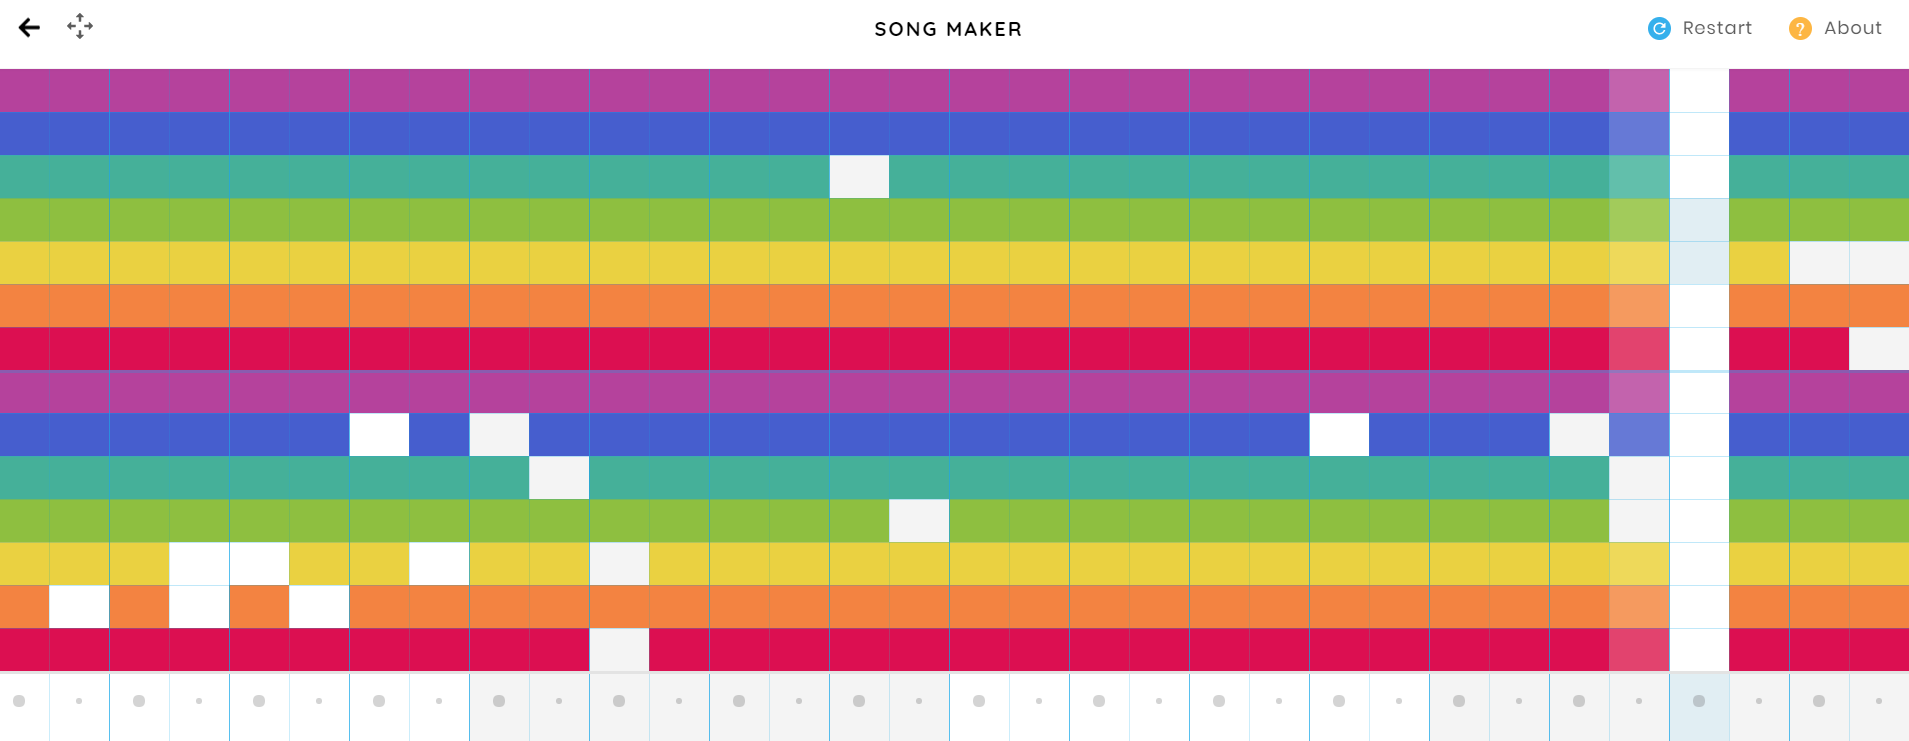Screen dimensions: 1909x741
Task: Click the back arrow icon
Action: click(x=29, y=28)
